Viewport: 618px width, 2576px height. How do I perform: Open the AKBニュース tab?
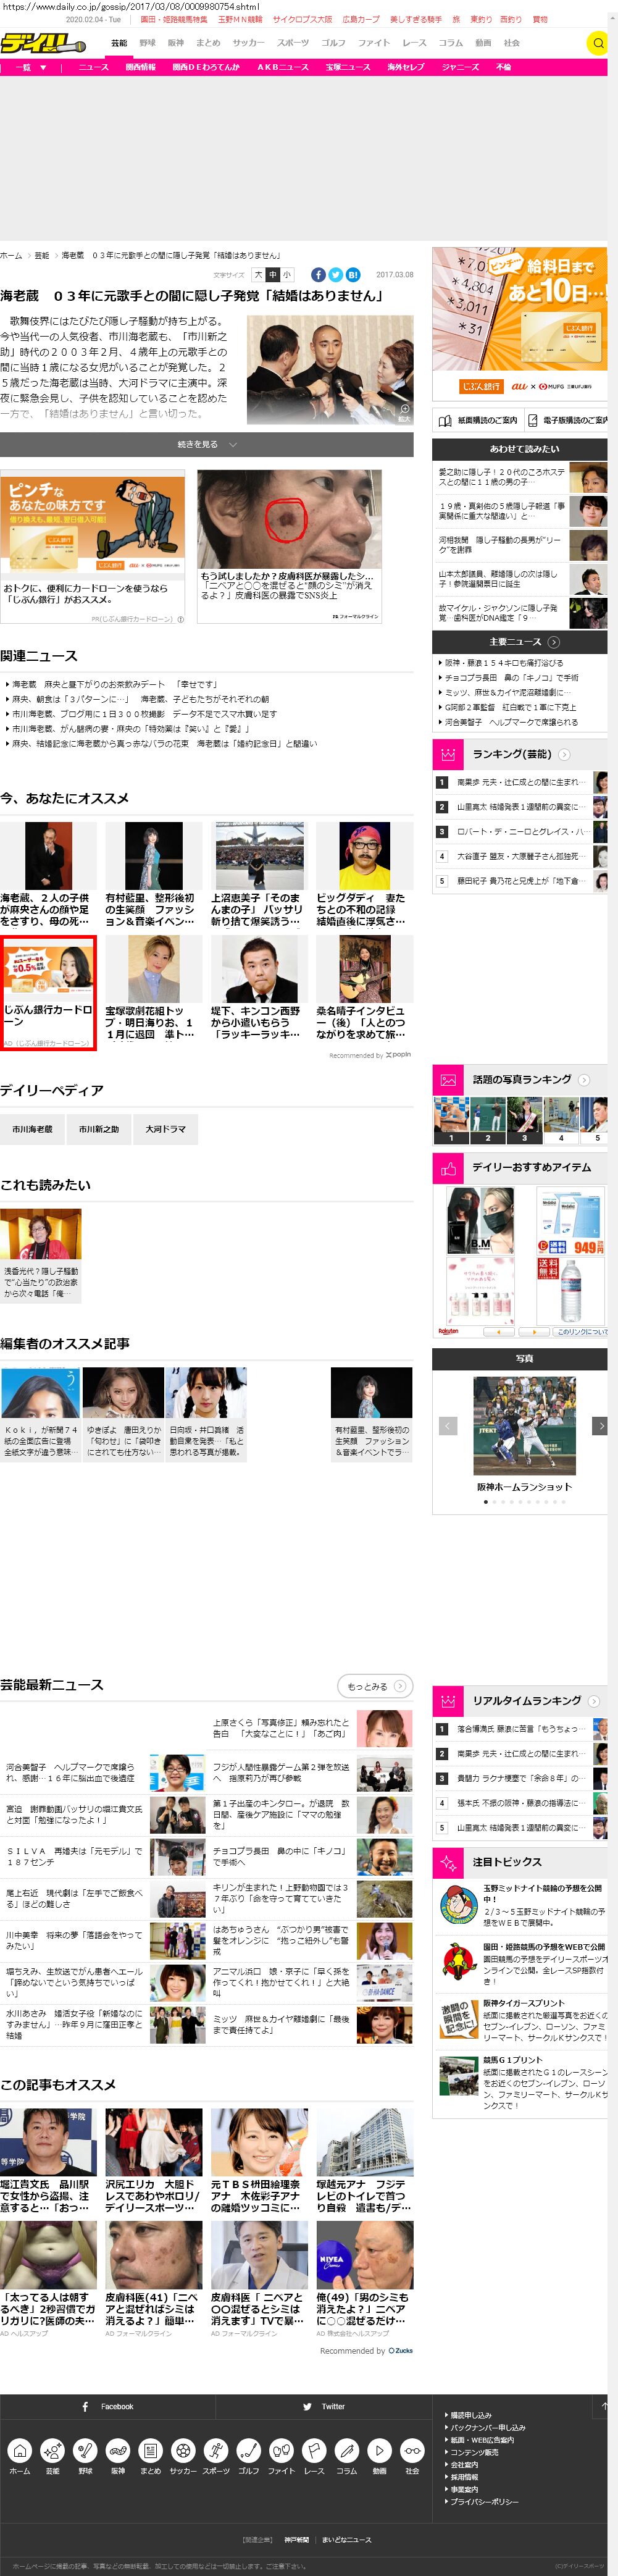[x=282, y=67]
